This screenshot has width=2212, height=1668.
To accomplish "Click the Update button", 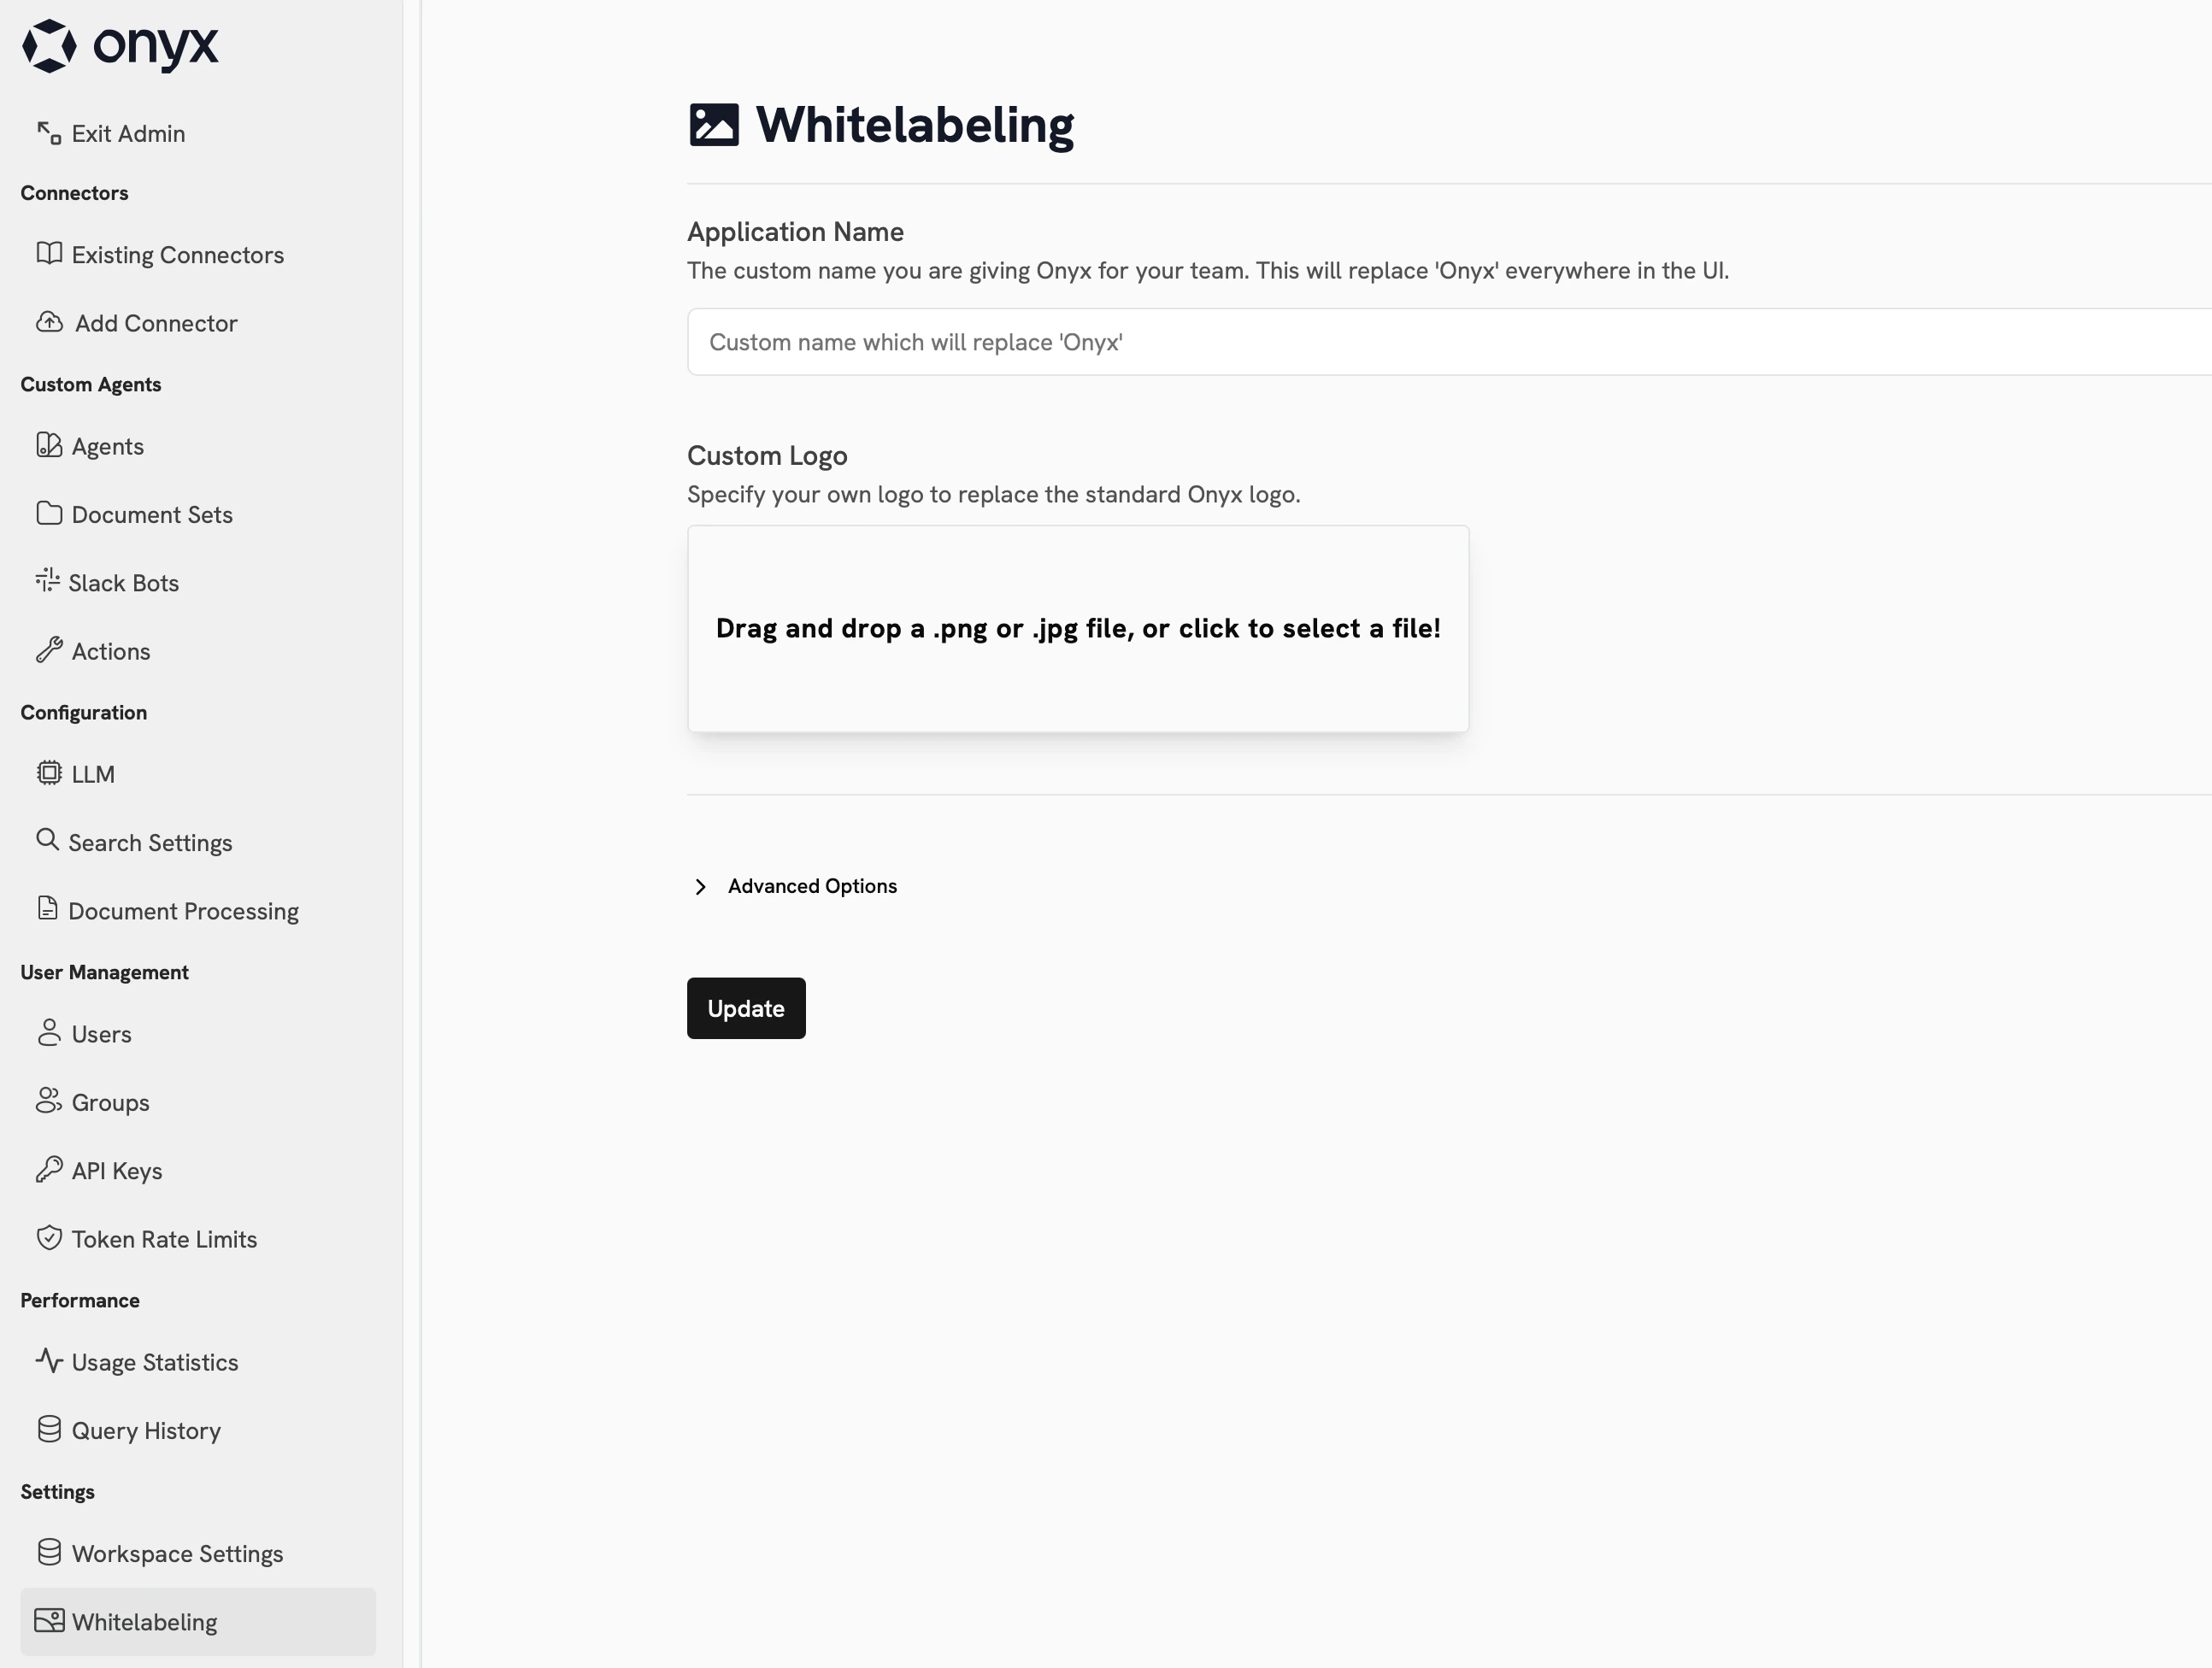I will (746, 1008).
